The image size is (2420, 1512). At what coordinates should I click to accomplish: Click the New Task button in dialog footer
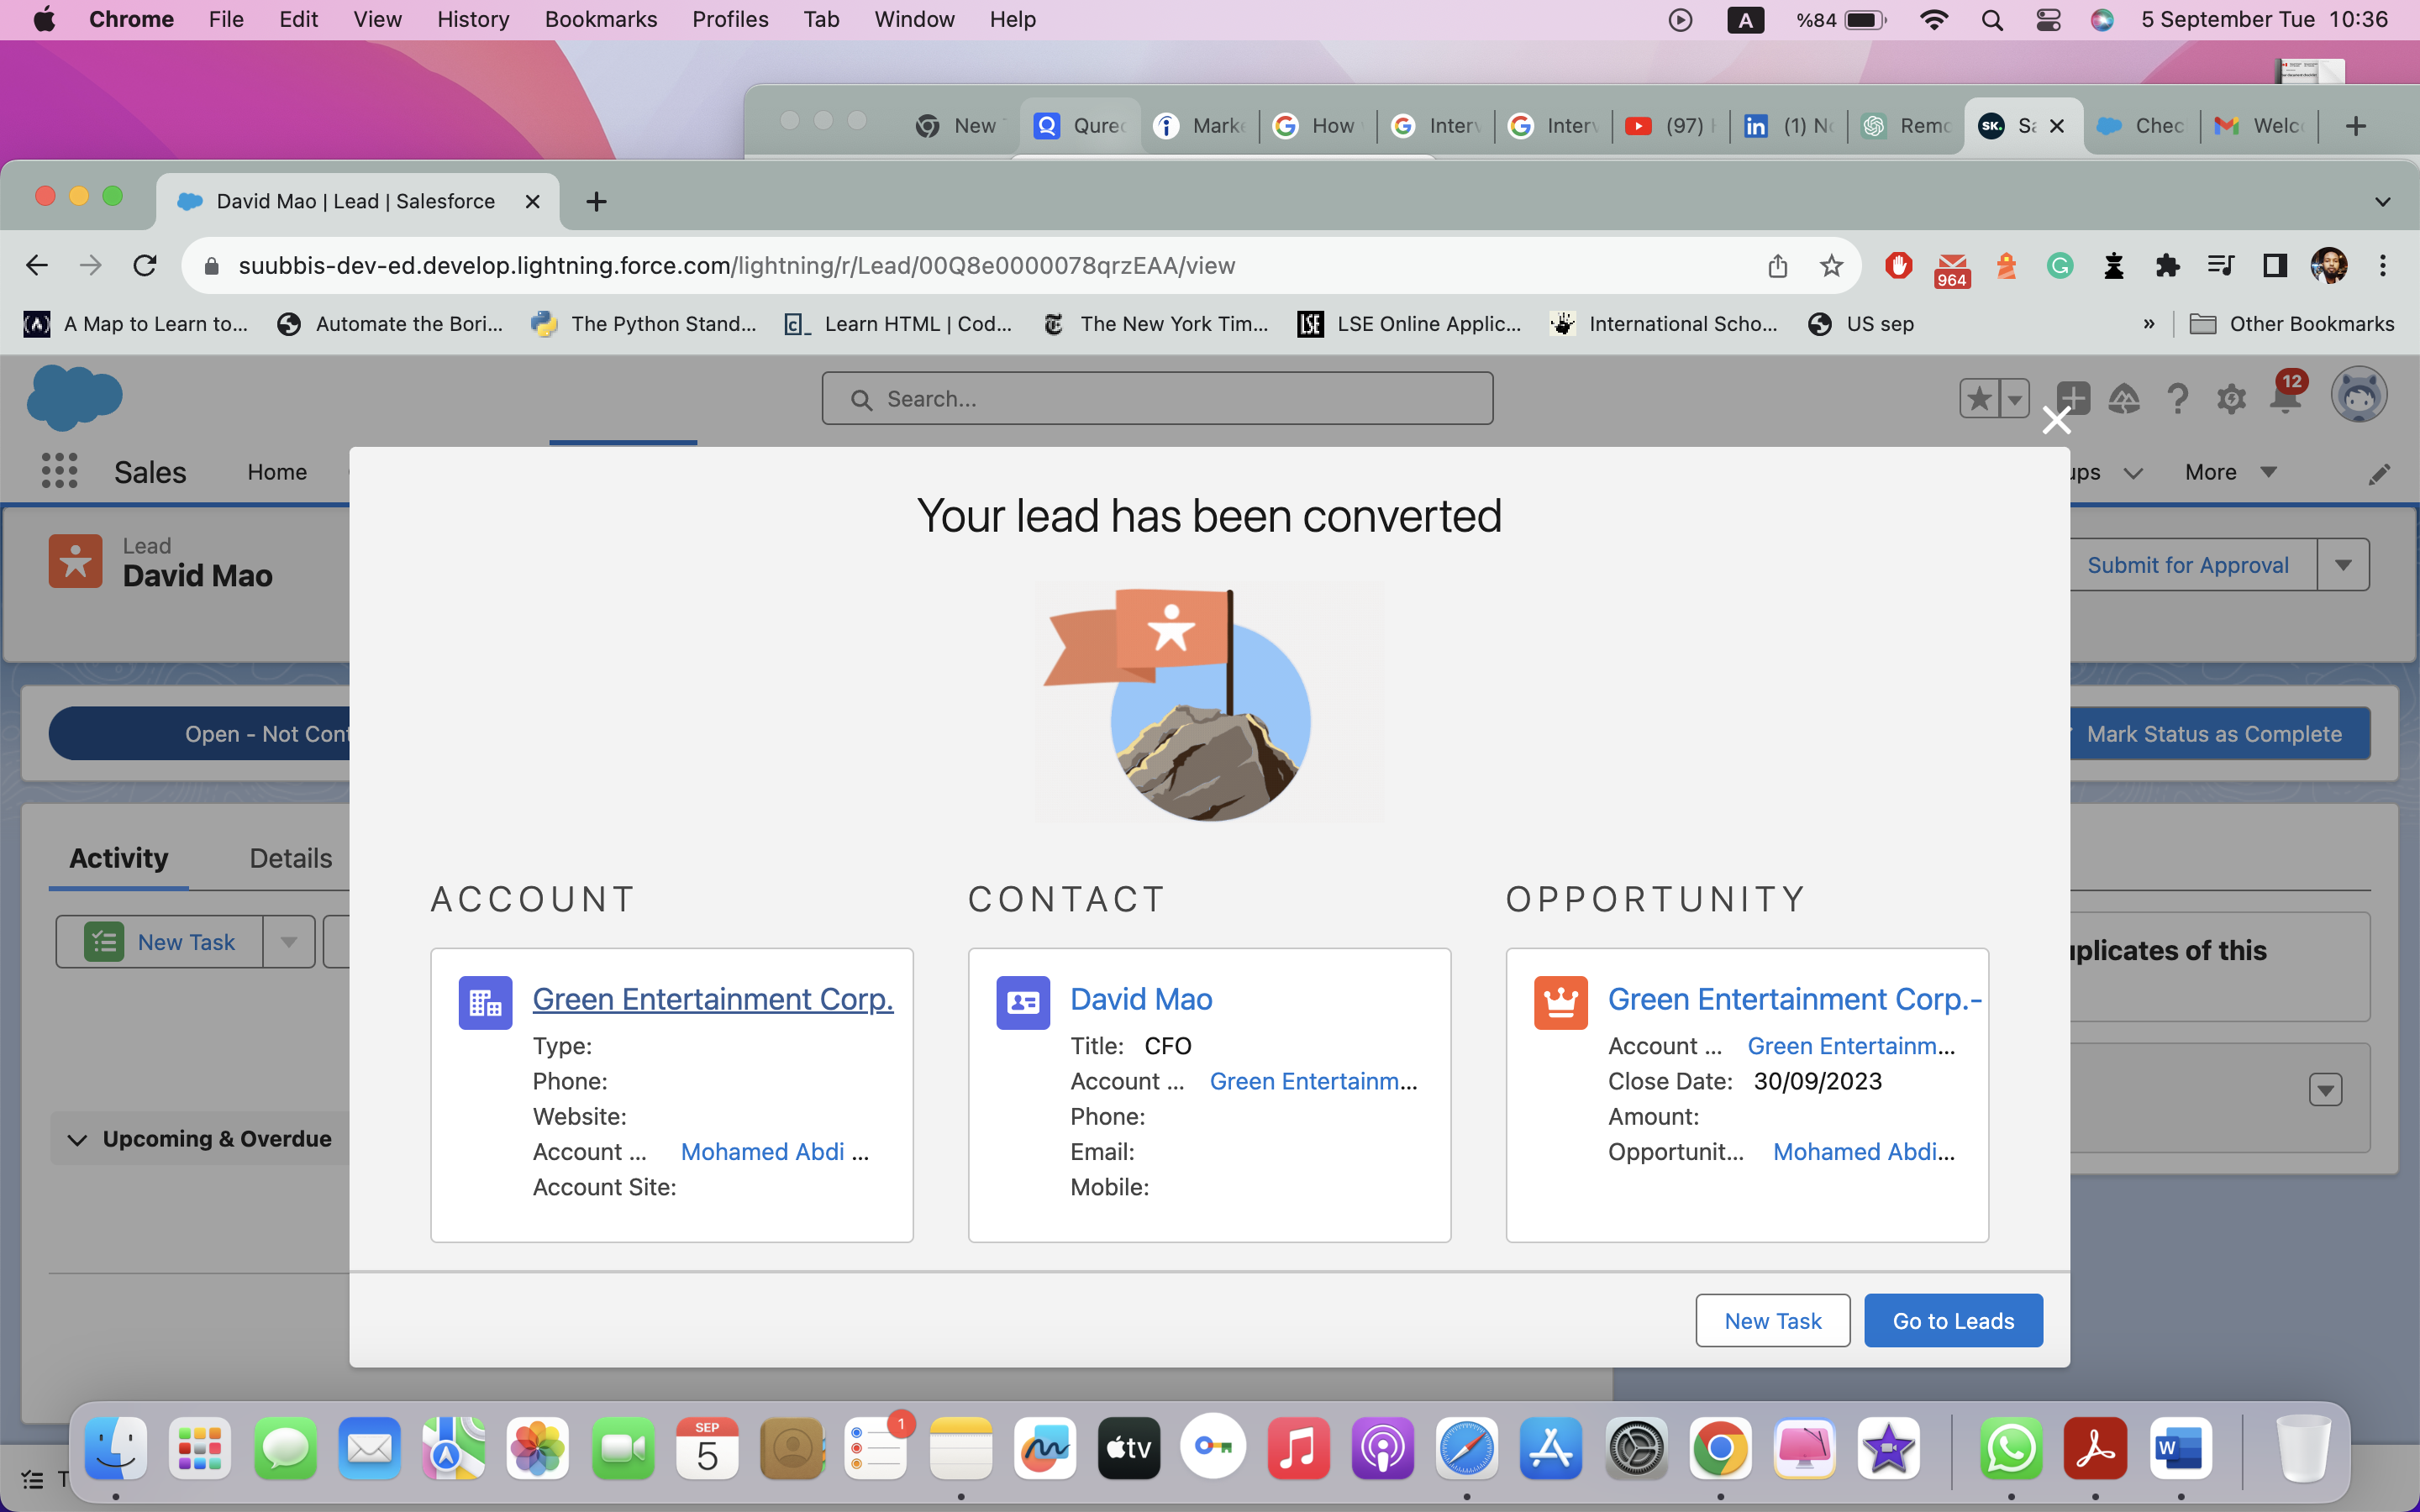tap(1772, 1320)
